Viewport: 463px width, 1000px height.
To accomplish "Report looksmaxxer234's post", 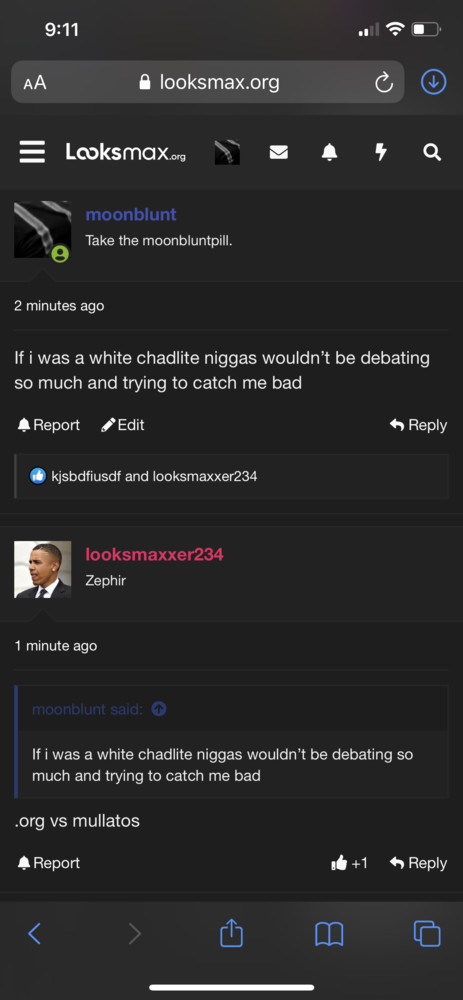I will click(48, 863).
